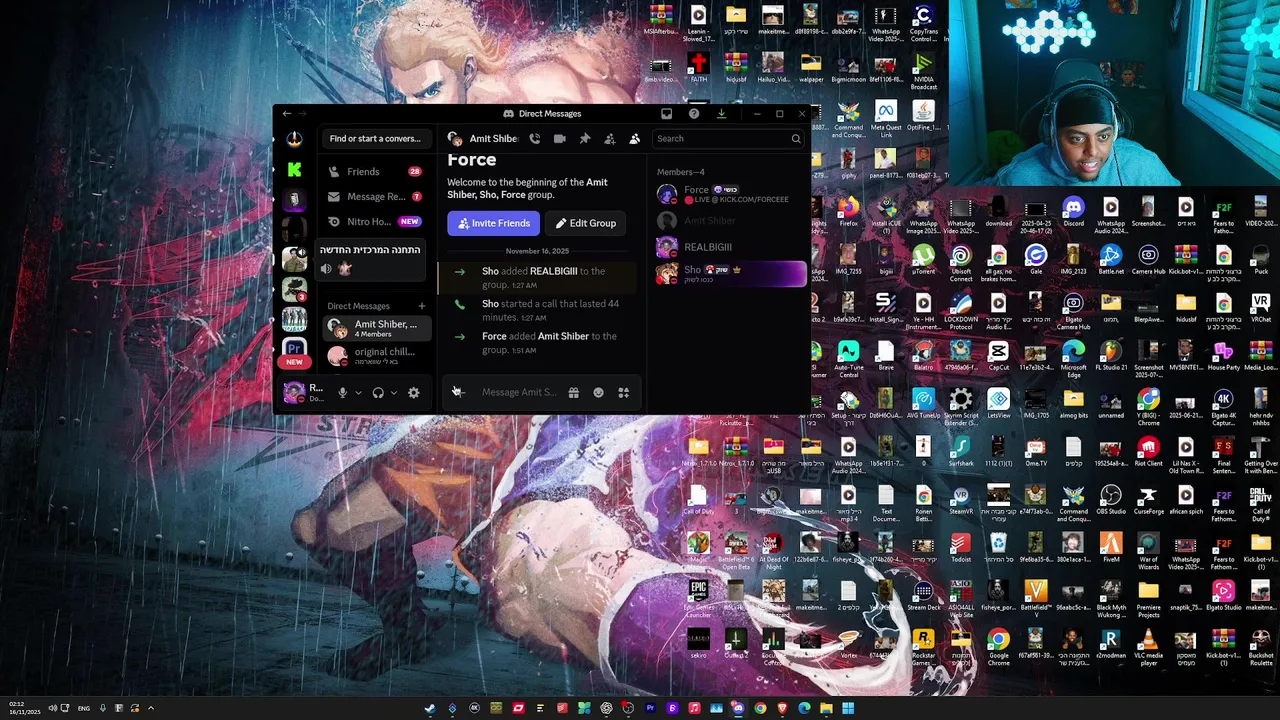
Task: Open gift picker in message bar
Action: pos(574,393)
